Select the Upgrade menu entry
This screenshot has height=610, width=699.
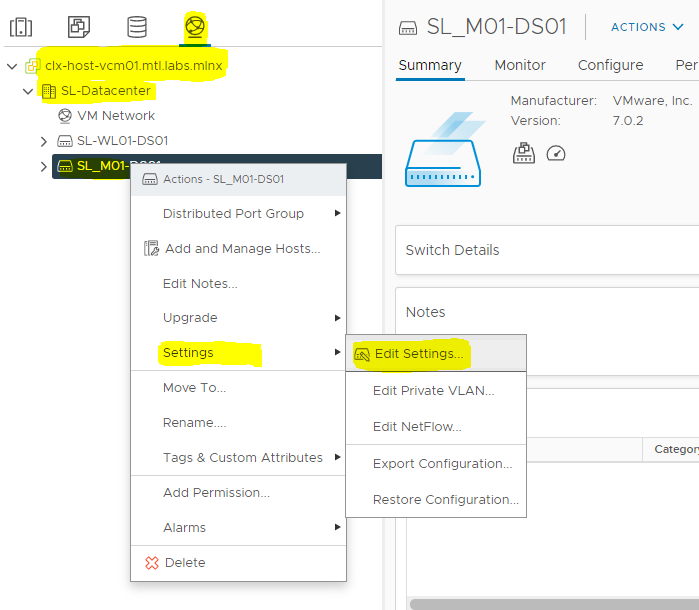tap(238, 318)
